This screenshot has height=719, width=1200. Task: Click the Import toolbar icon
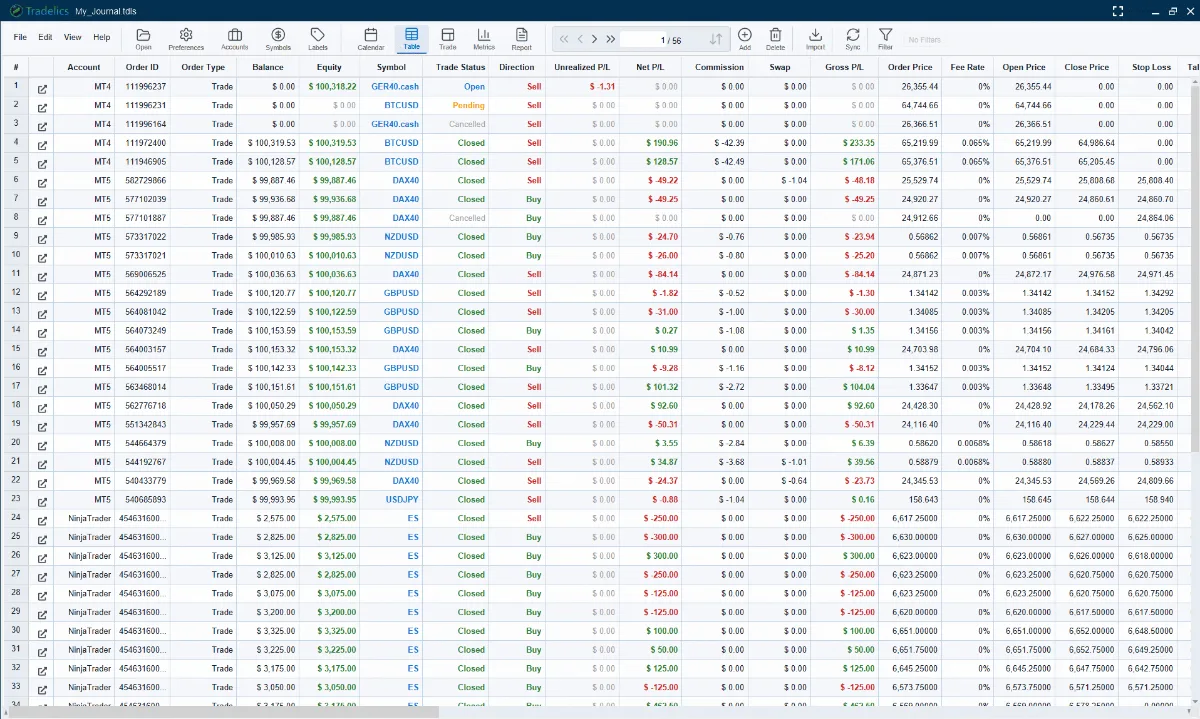(815, 39)
